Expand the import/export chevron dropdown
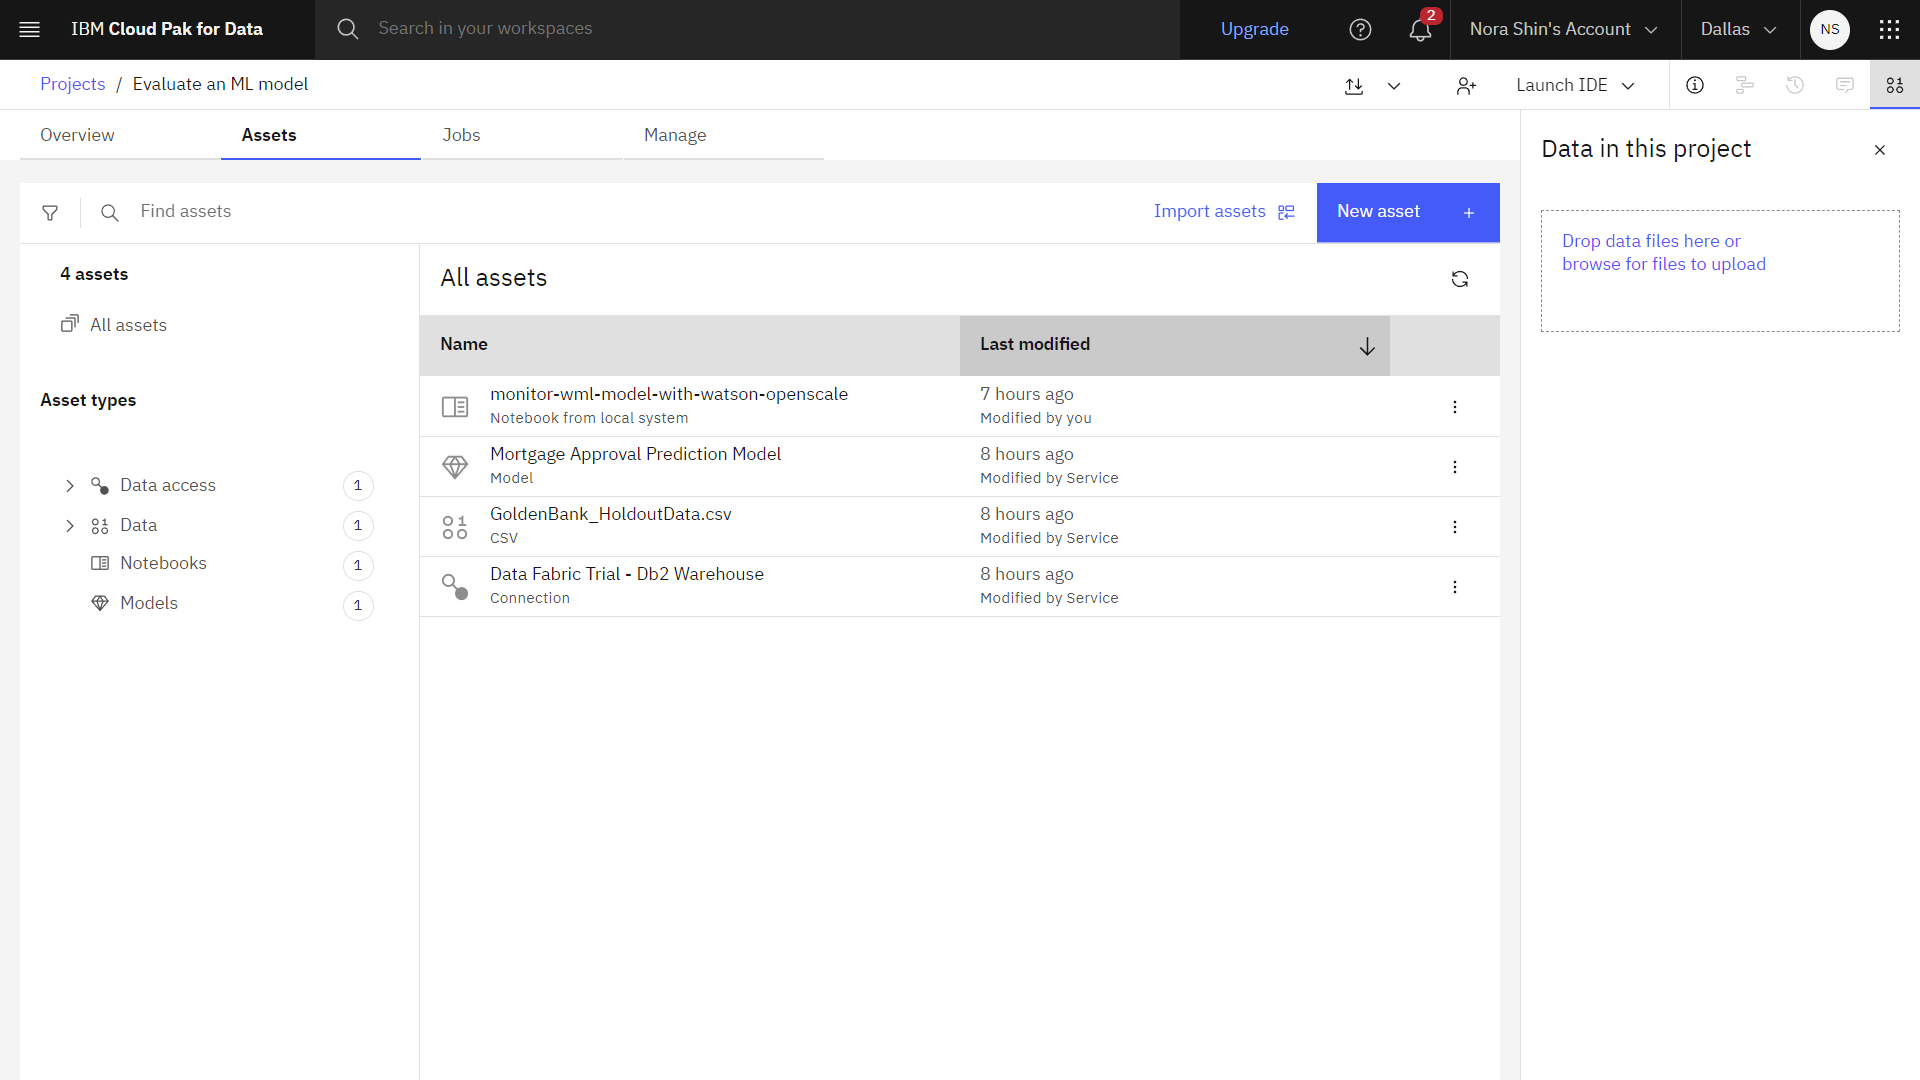The image size is (1920, 1080). pyautogui.click(x=1394, y=86)
